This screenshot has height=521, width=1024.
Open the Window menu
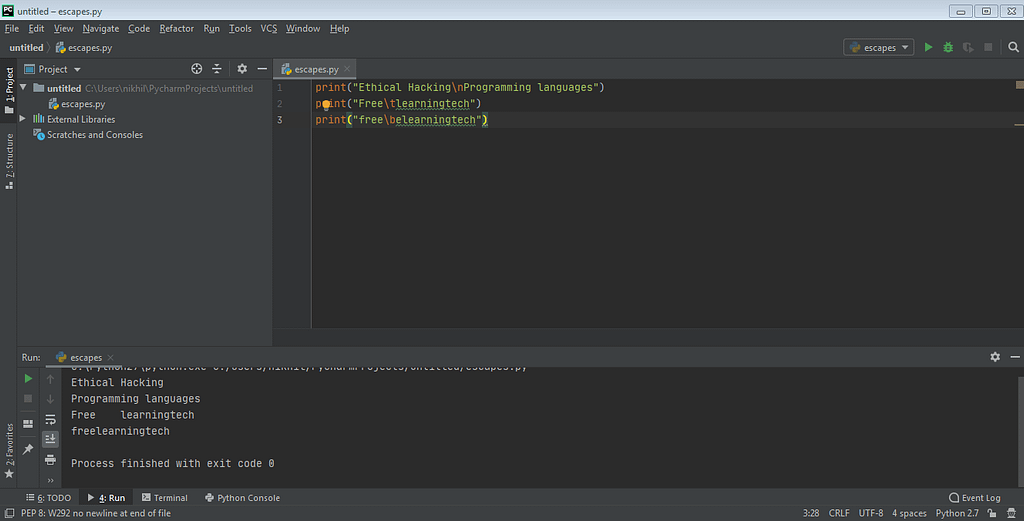302,28
